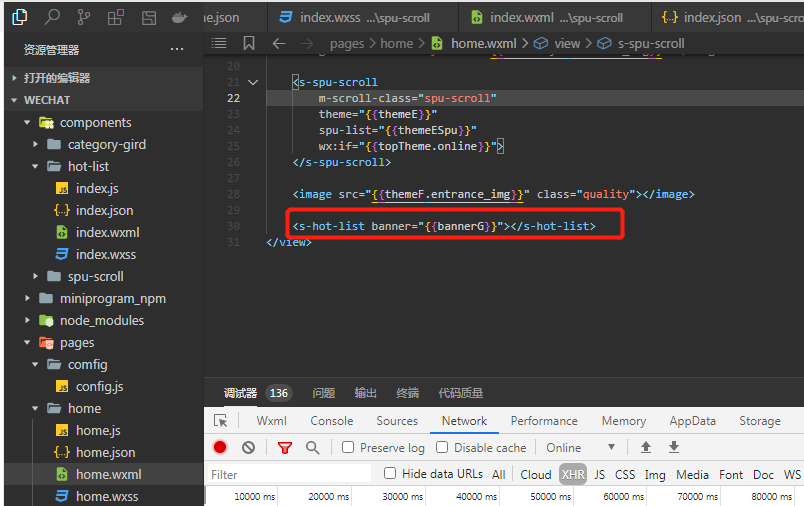Click the red record network log button

pos(220,448)
